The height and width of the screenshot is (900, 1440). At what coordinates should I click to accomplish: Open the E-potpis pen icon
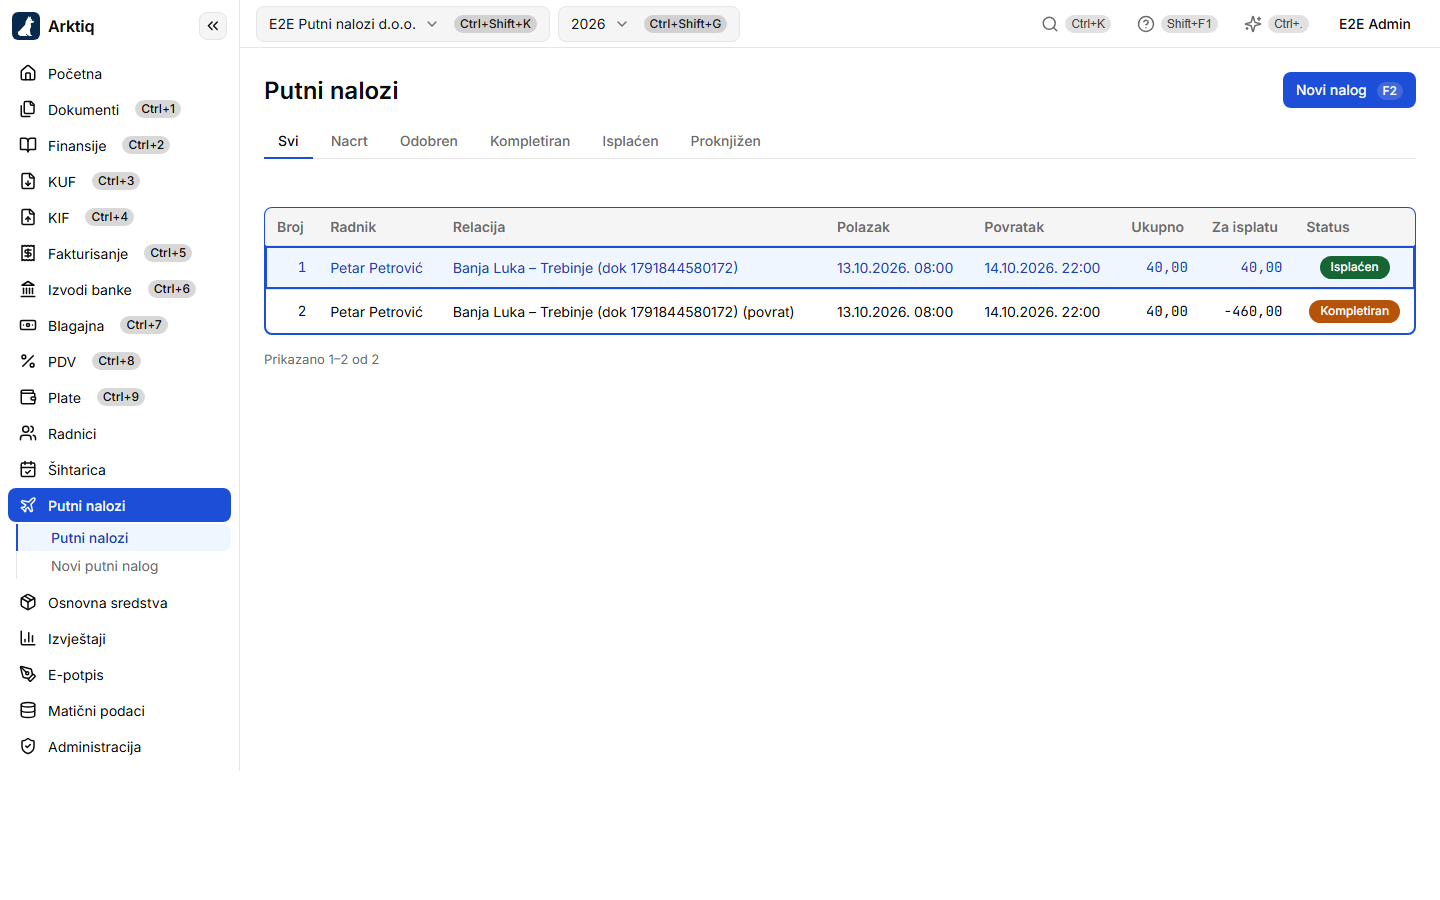click(x=28, y=675)
